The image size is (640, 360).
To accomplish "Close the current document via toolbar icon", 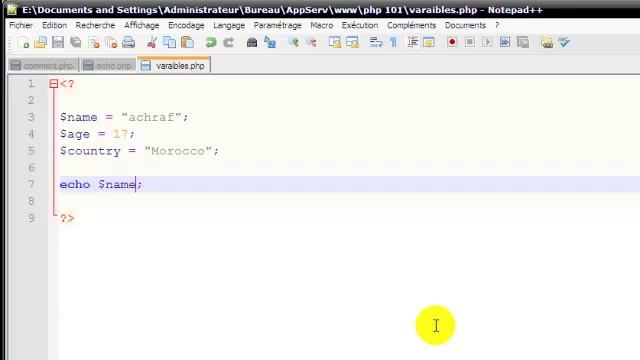I will coord(94,42).
